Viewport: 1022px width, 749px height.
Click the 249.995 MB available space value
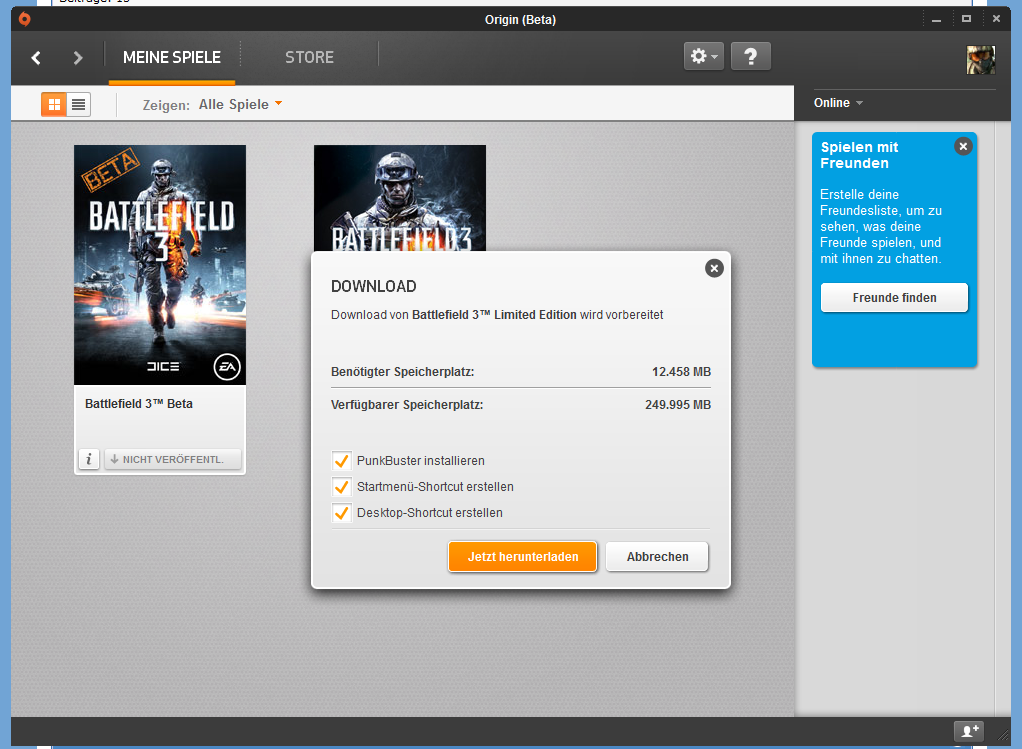point(678,404)
